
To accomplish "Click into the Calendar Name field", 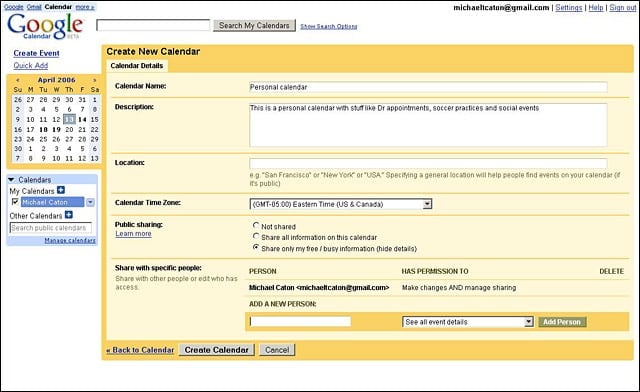I will [428, 87].
